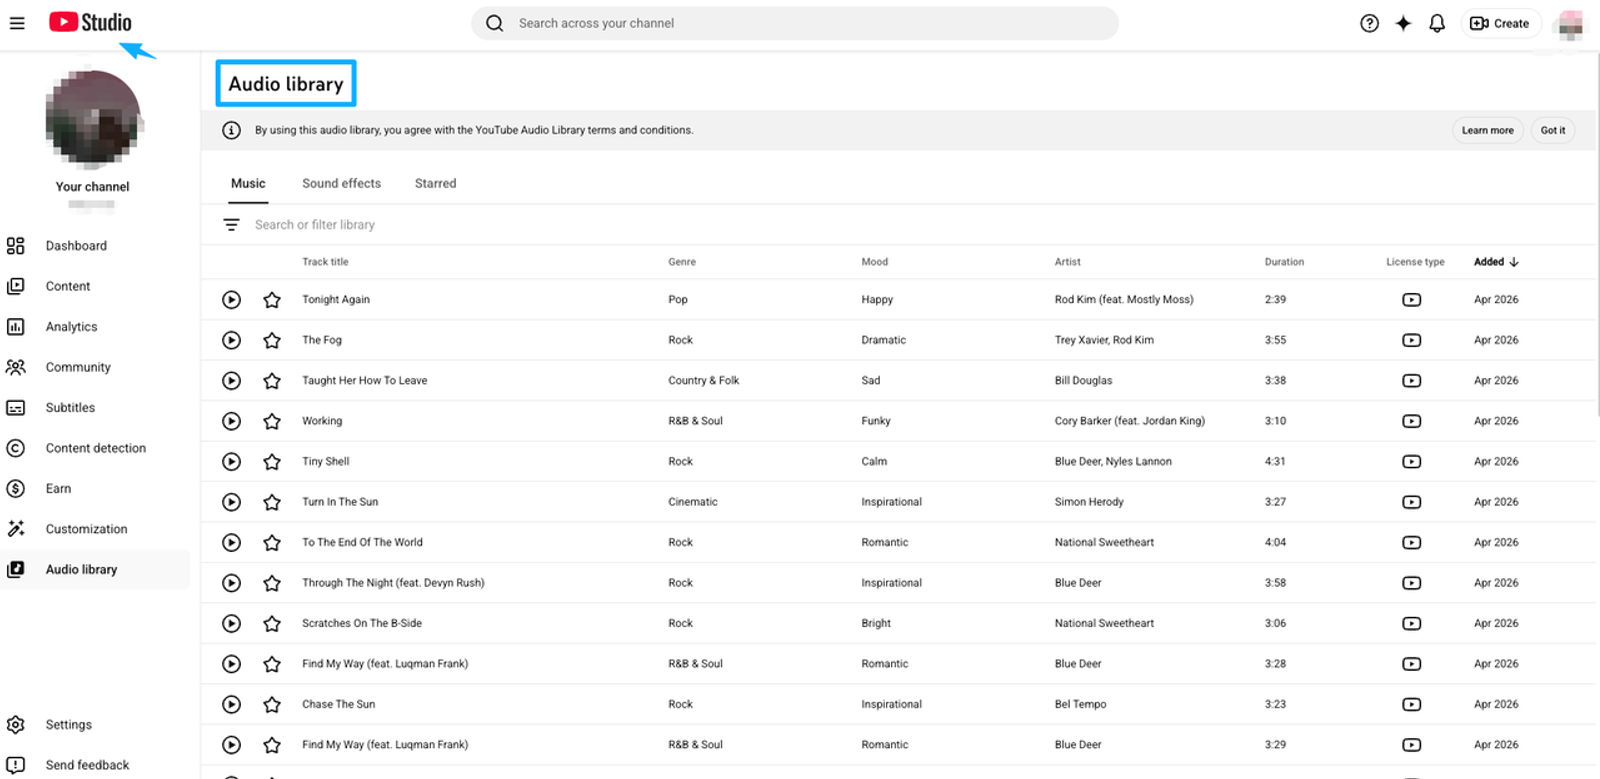This screenshot has width=1600, height=779.
Task: Click the Customization wand icon
Action: [x=16, y=529]
